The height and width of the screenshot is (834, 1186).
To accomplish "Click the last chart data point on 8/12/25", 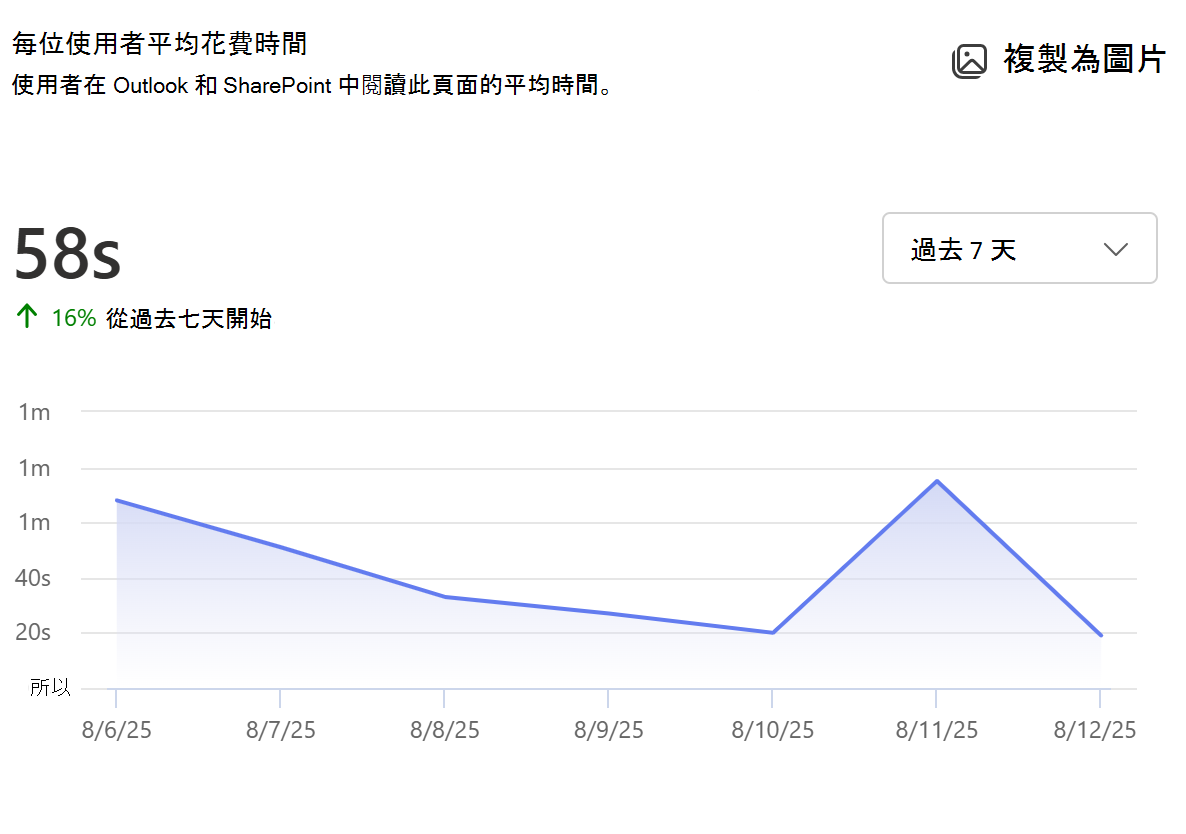I will pos(1101,635).
